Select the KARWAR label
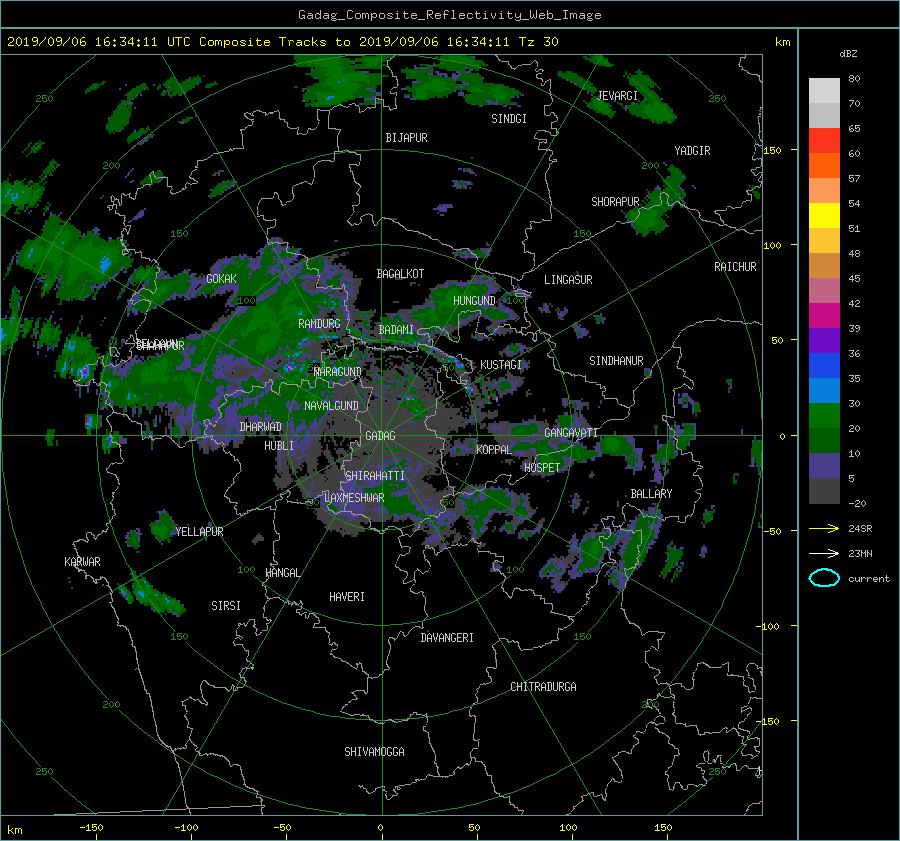Image resolution: width=900 pixels, height=841 pixels. coord(82,562)
